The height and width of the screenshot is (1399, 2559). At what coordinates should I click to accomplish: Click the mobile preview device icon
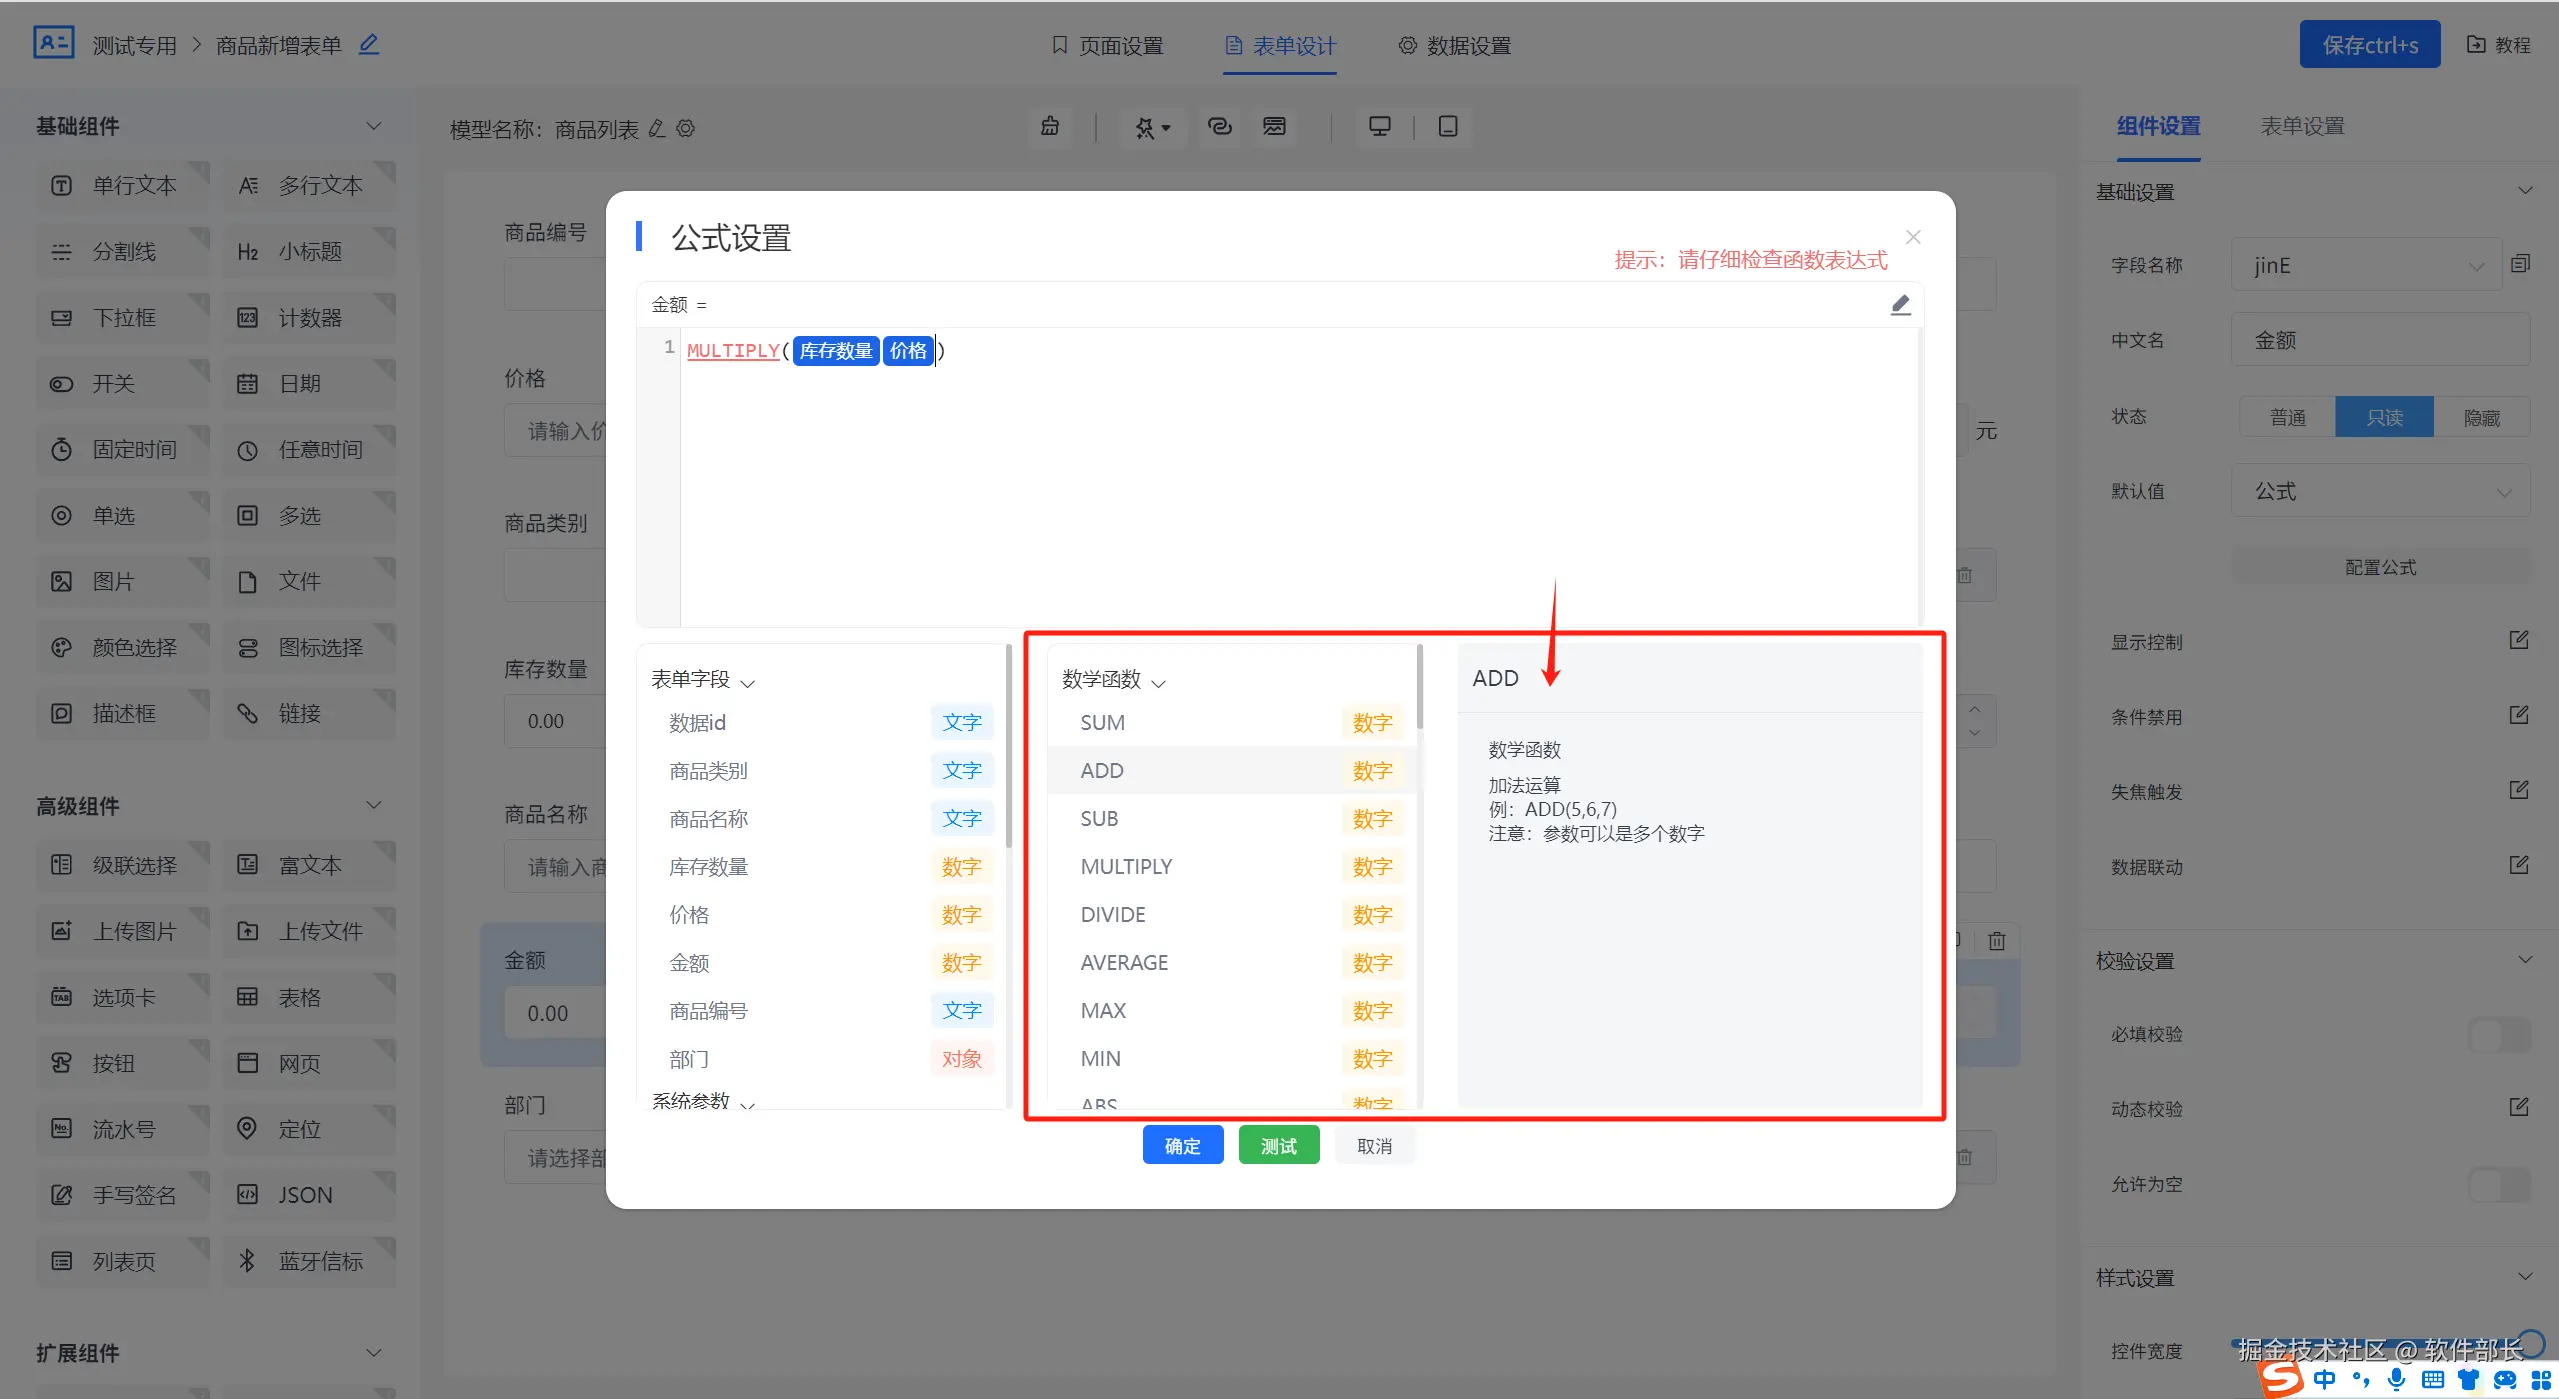pos(1447,127)
